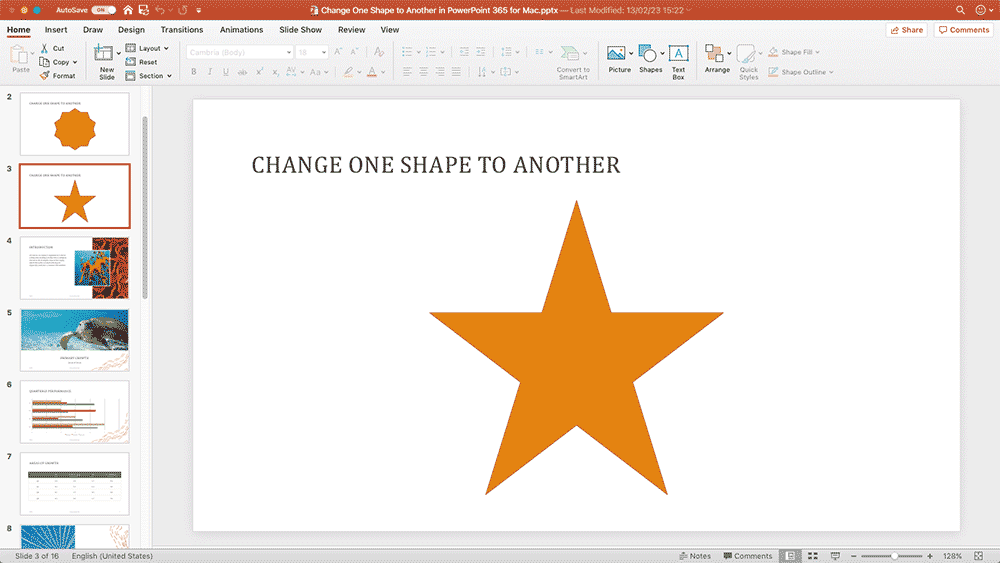Fit slide to current window
Screen dimensions: 1000x563
click(x=980, y=556)
